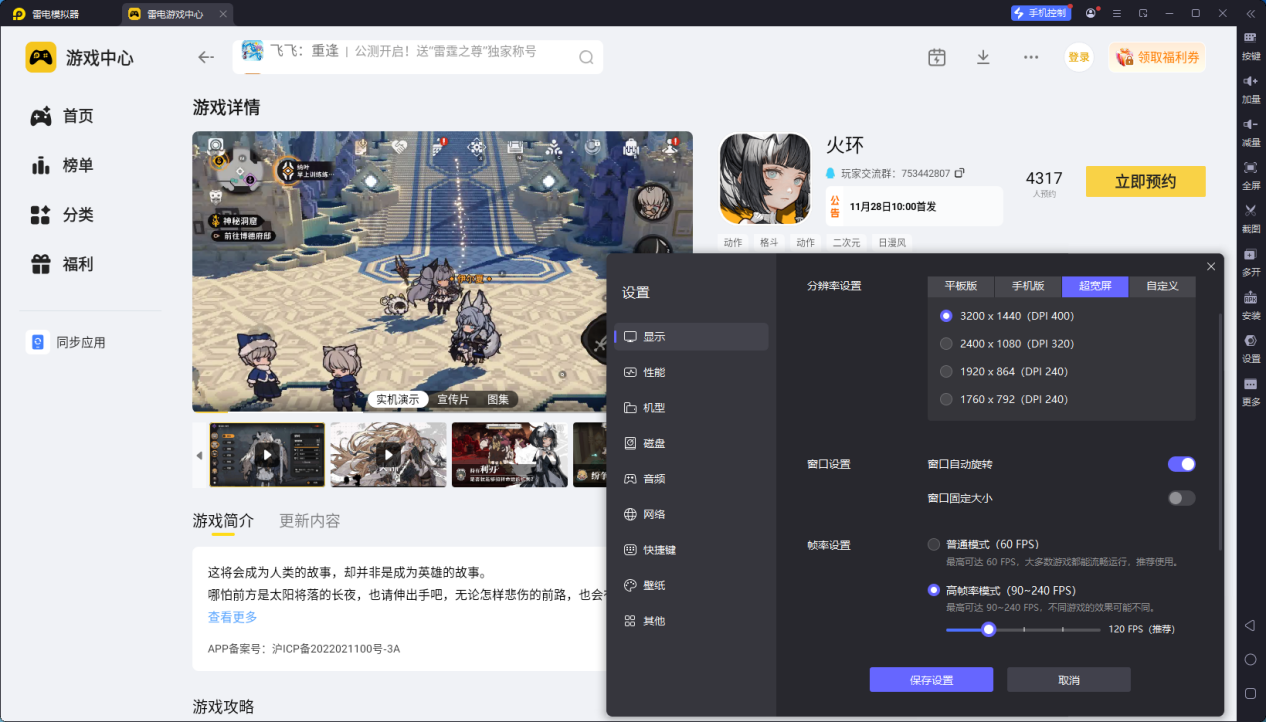Image resolution: width=1266 pixels, height=722 pixels.
Task: Click the search magnifier icon
Action: click(x=586, y=58)
